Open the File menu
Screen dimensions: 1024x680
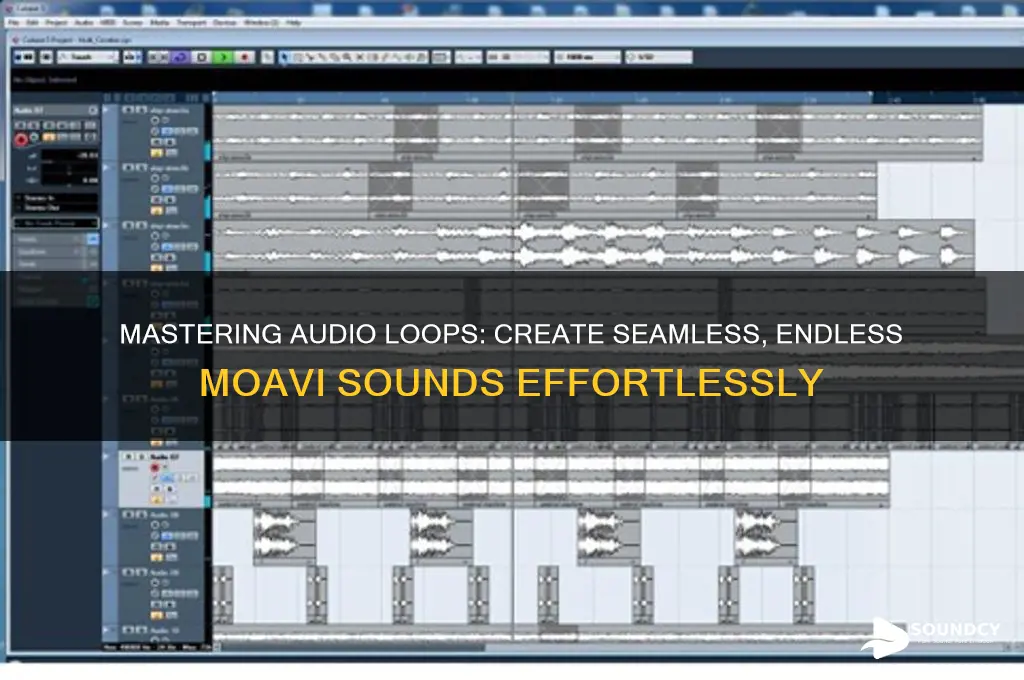(x=14, y=23)
